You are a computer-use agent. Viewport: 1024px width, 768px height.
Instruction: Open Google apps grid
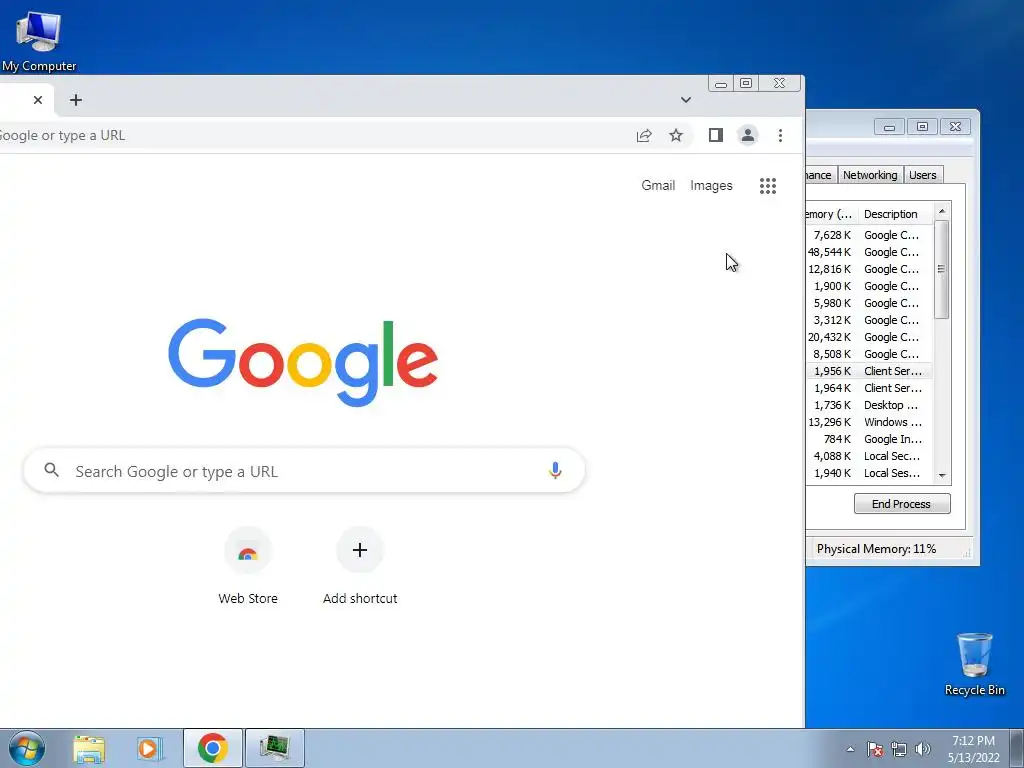[768, 186]
